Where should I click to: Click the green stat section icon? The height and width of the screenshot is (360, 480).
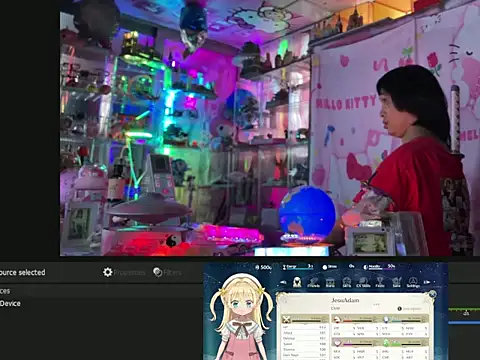pos(386,342)
